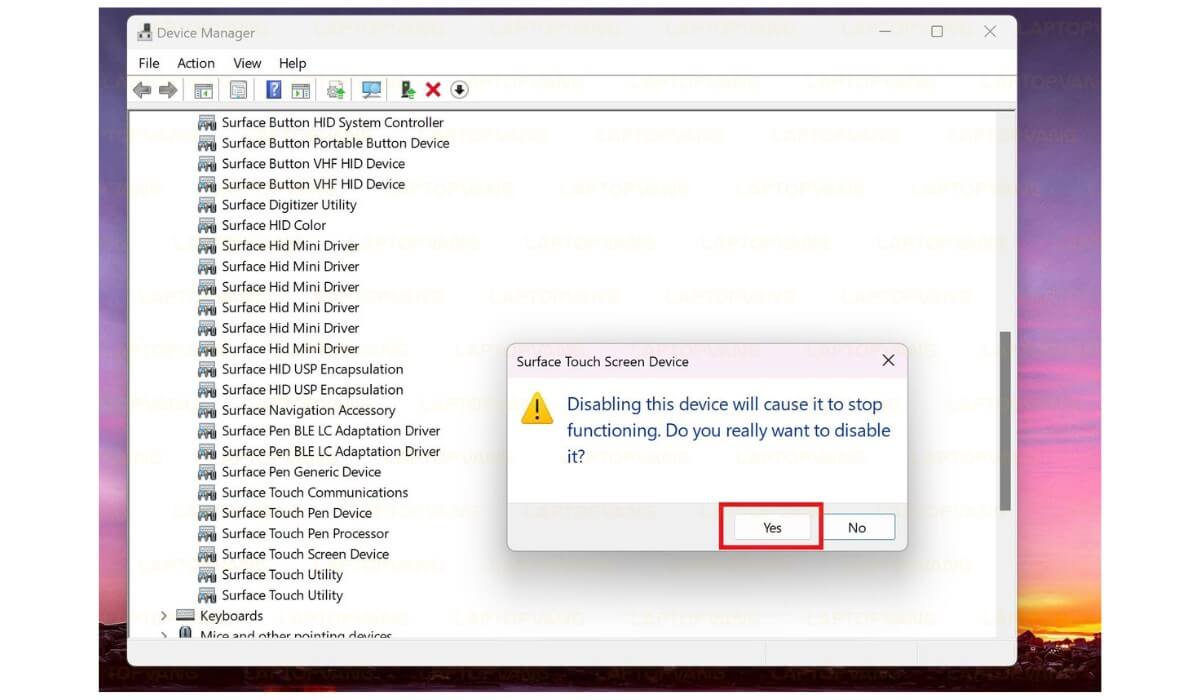Confirm disabling by clicking Yes
Screen dimensions: 1200x700
(772, 527)
